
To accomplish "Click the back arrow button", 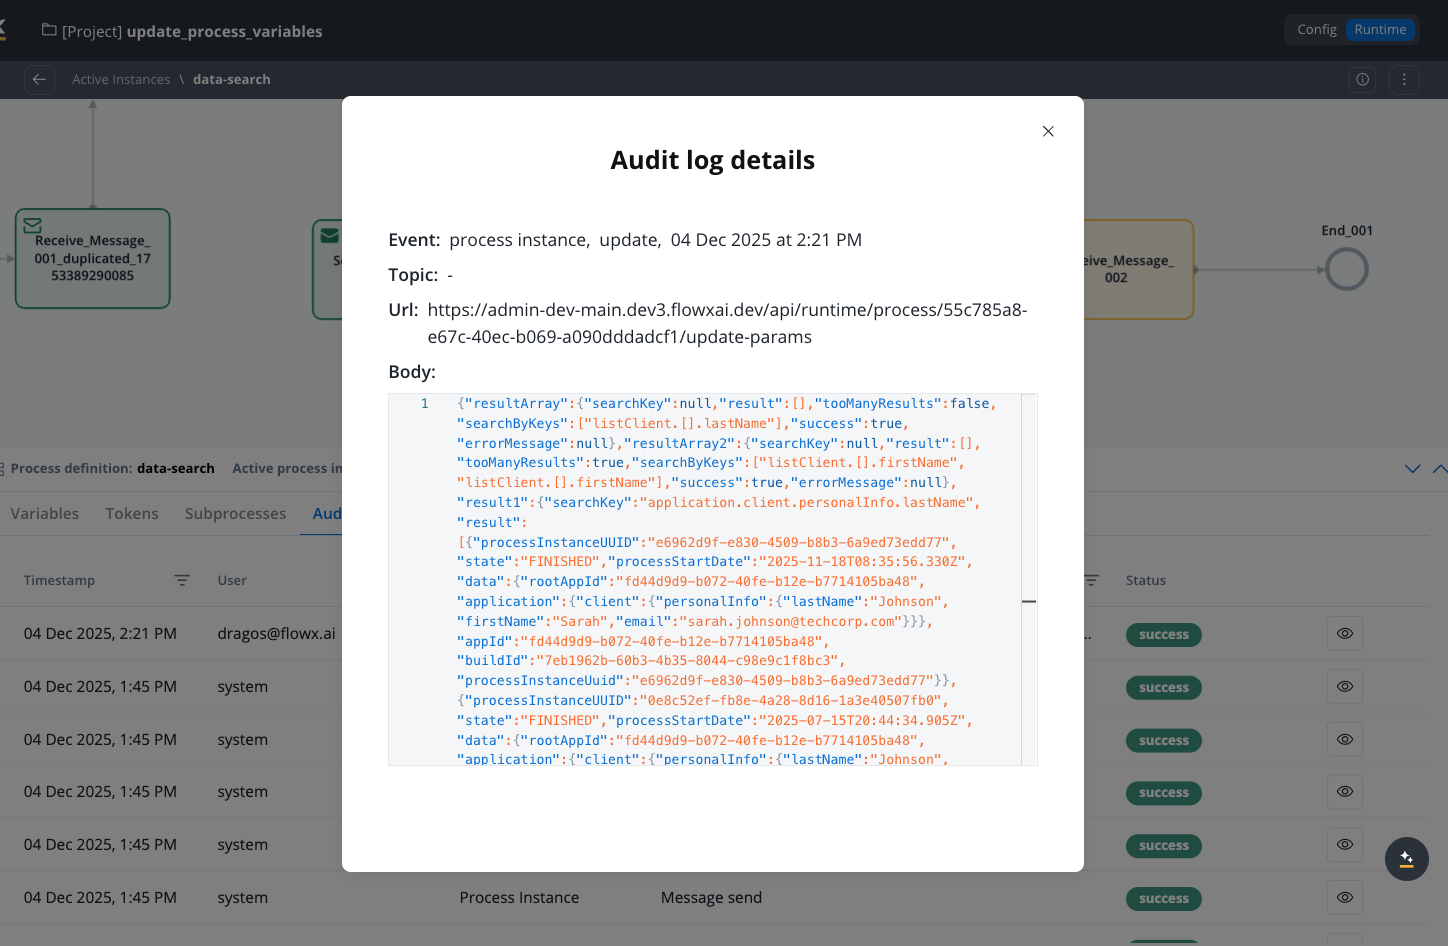I will (x=39, y=79).
